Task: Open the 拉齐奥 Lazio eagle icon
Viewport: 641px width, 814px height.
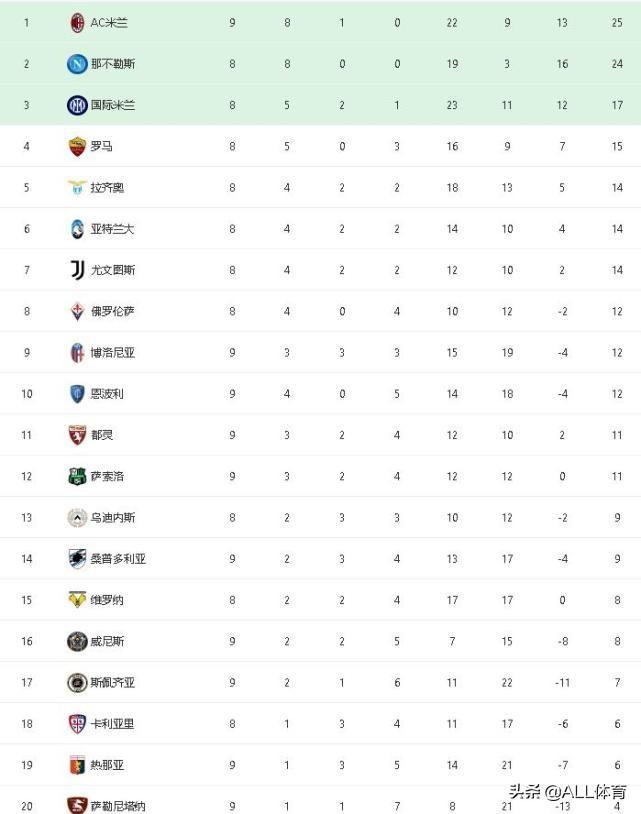Action: 77,187
